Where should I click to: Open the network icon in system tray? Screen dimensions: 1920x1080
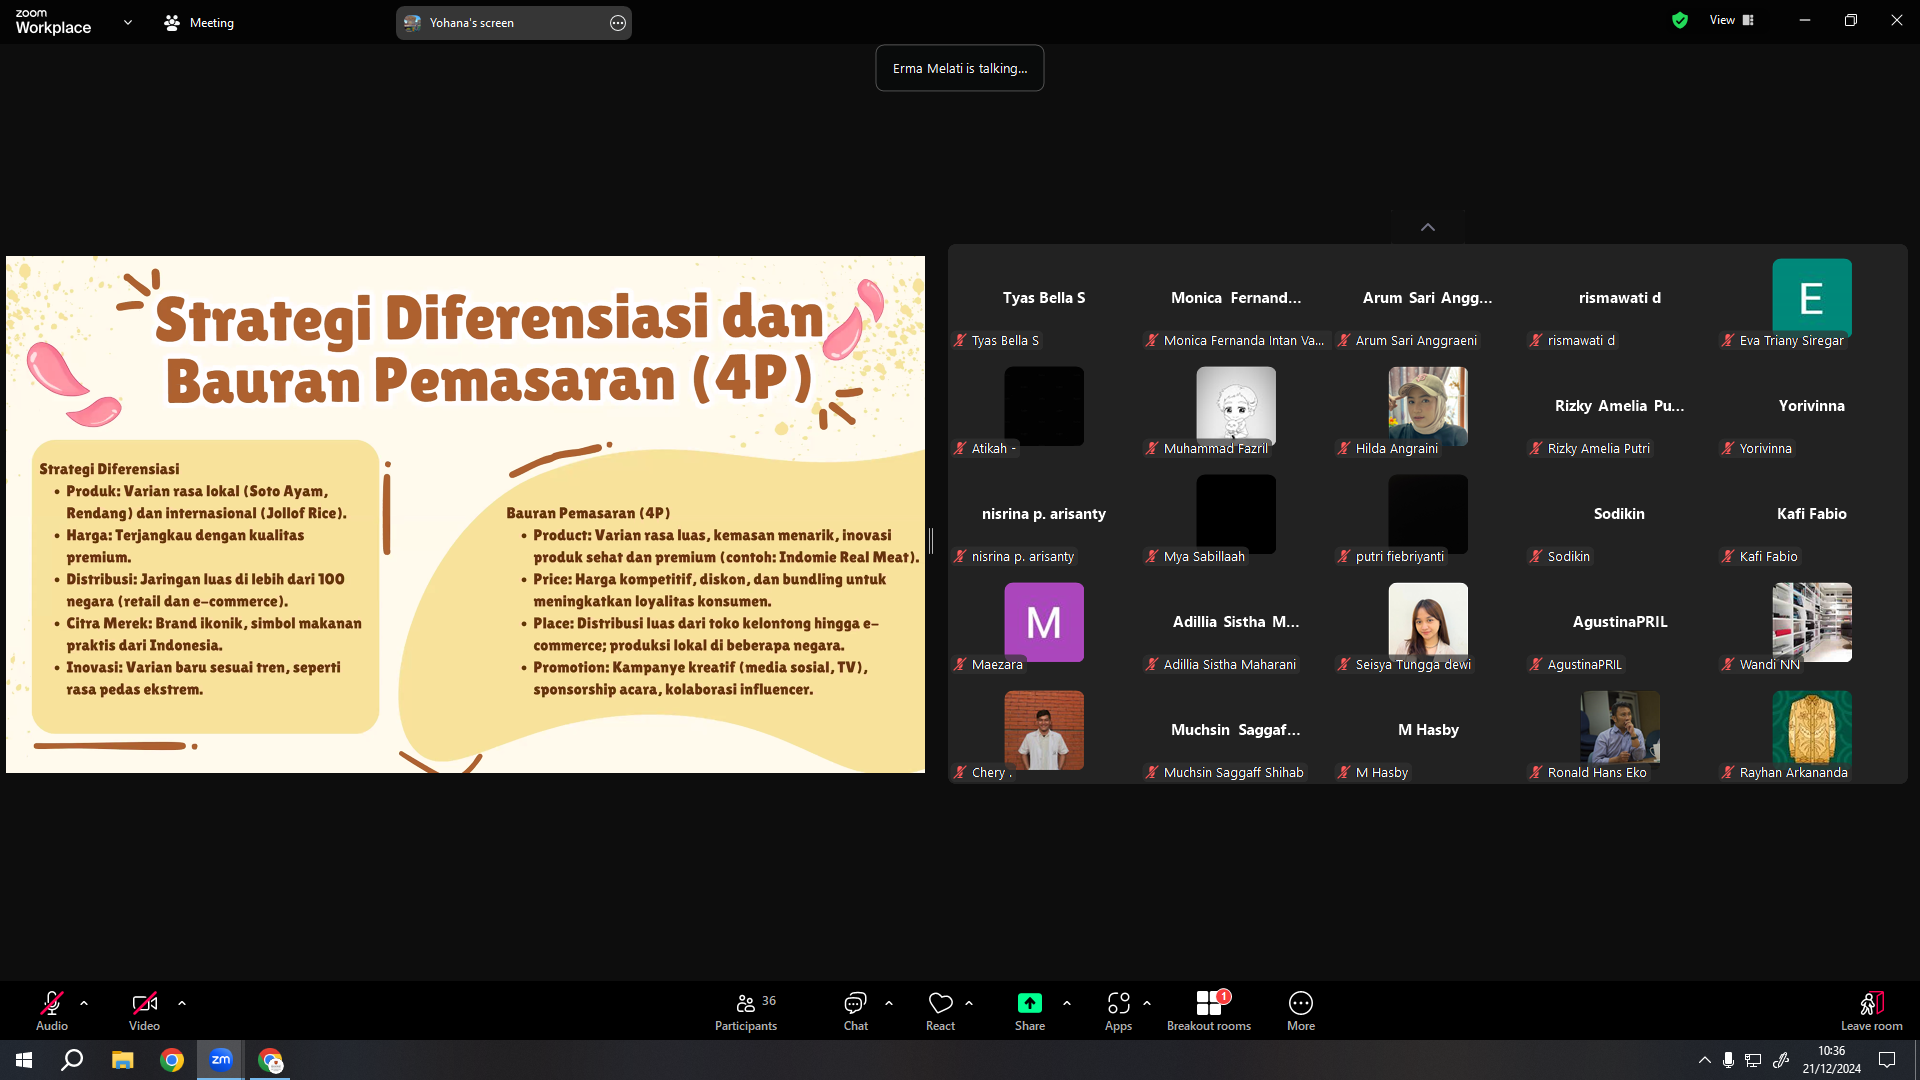click(x=1753, y=1060)
